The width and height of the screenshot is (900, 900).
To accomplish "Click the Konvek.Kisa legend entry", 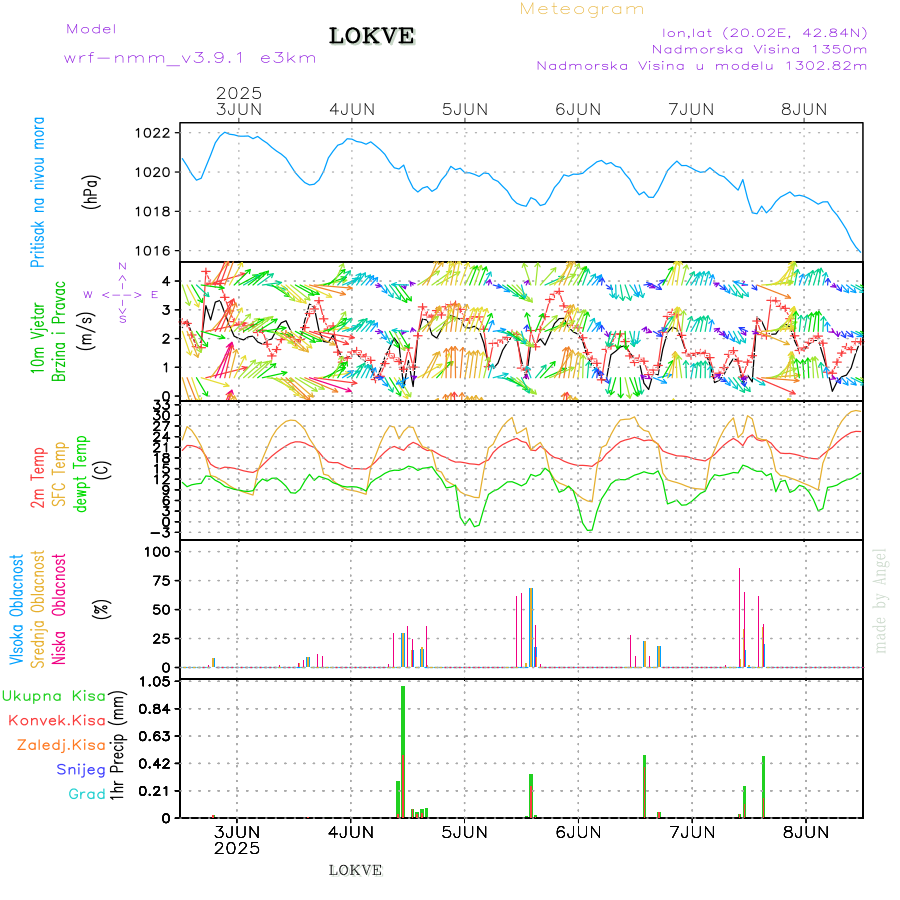I will point(56,720).
